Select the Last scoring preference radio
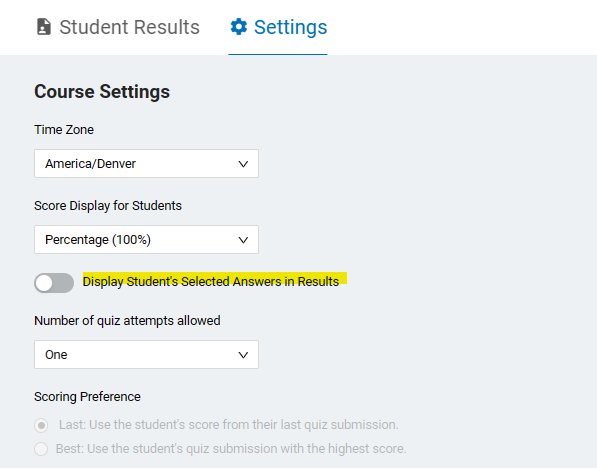Viewport: 597px width, 468px height. [x=41, y=425]
